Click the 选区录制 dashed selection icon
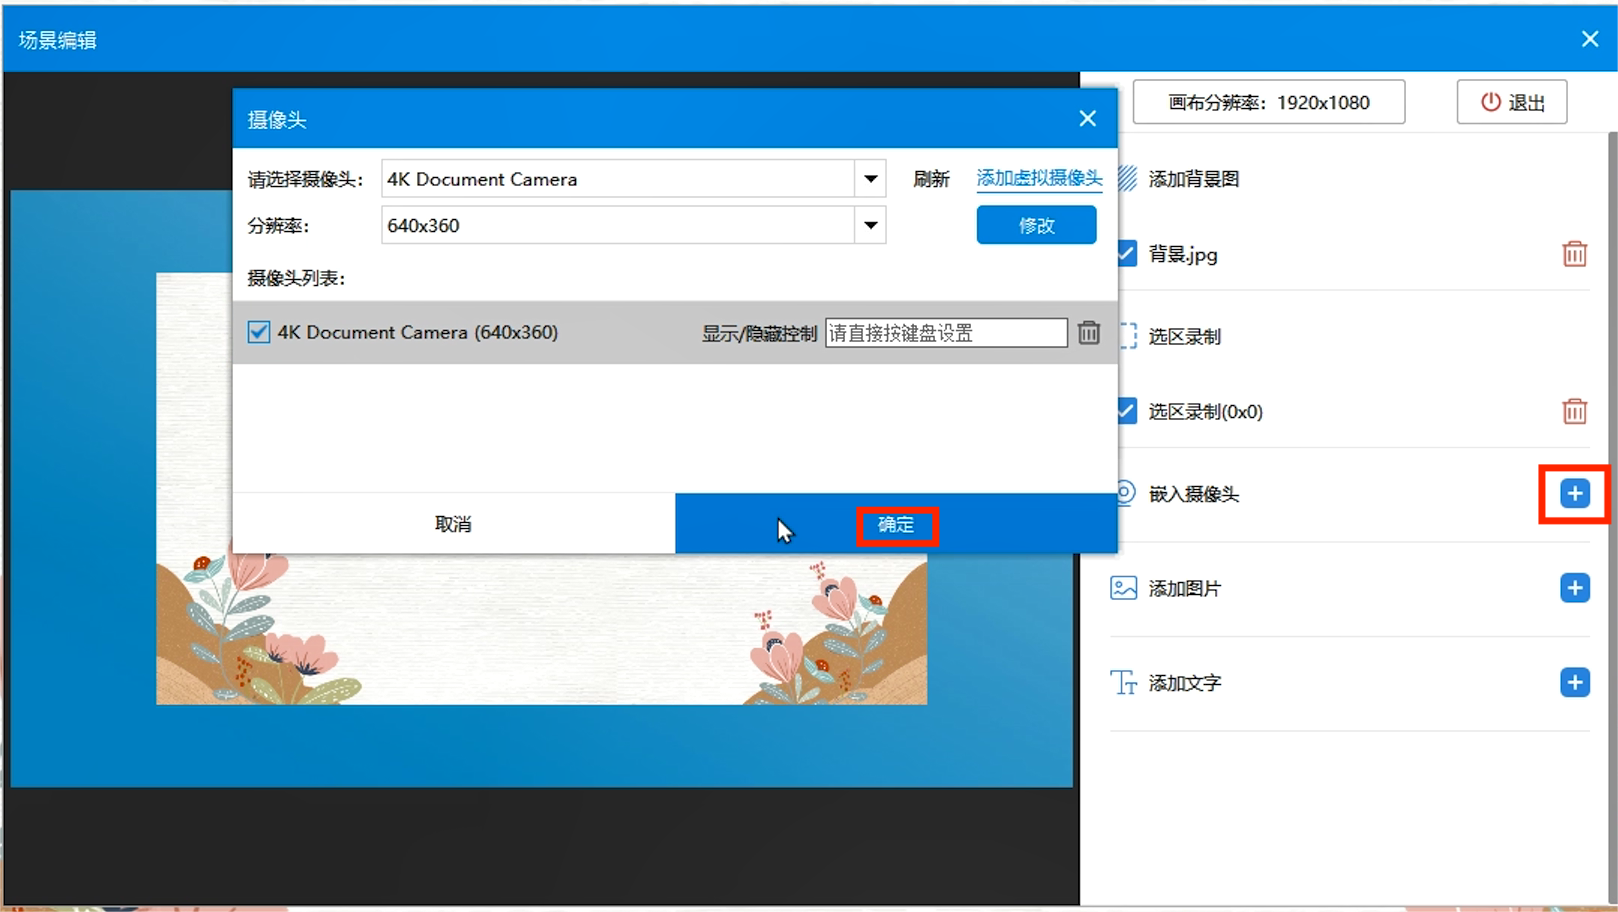This screenshot has width=1618, height=912. (x=1127, y=337)
